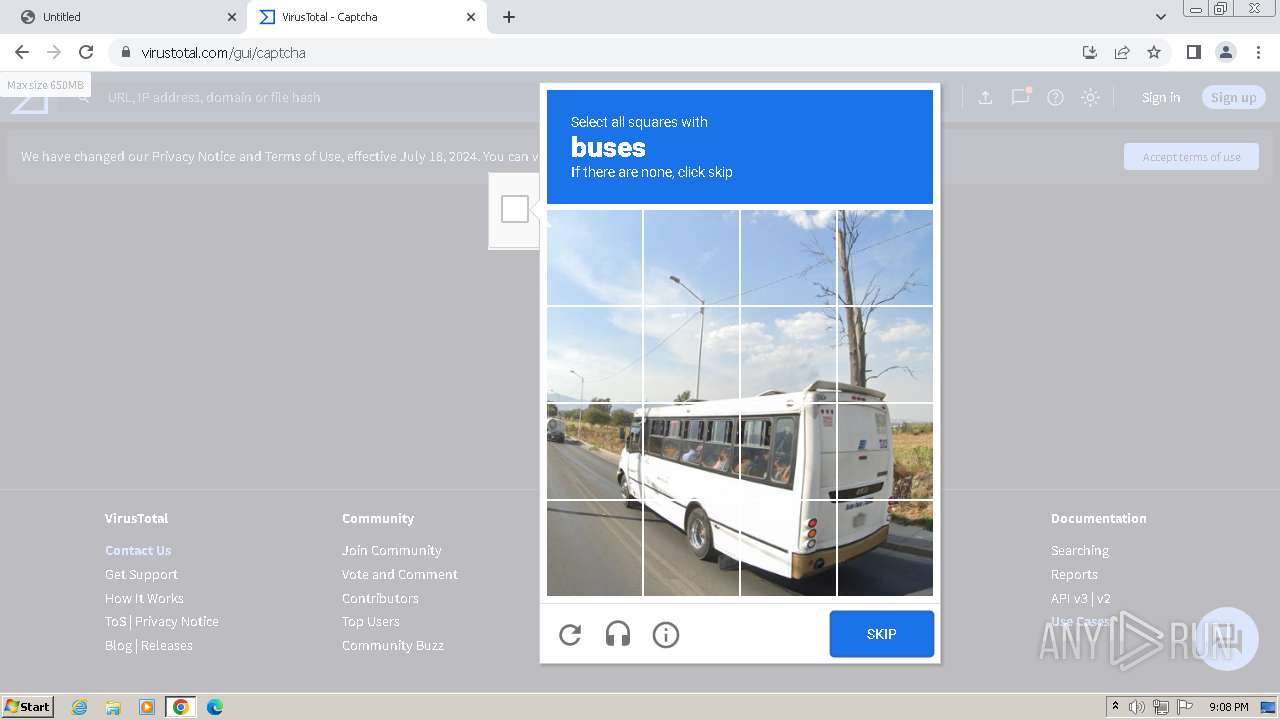Bookmark this page with star icon

[1154, 52]
